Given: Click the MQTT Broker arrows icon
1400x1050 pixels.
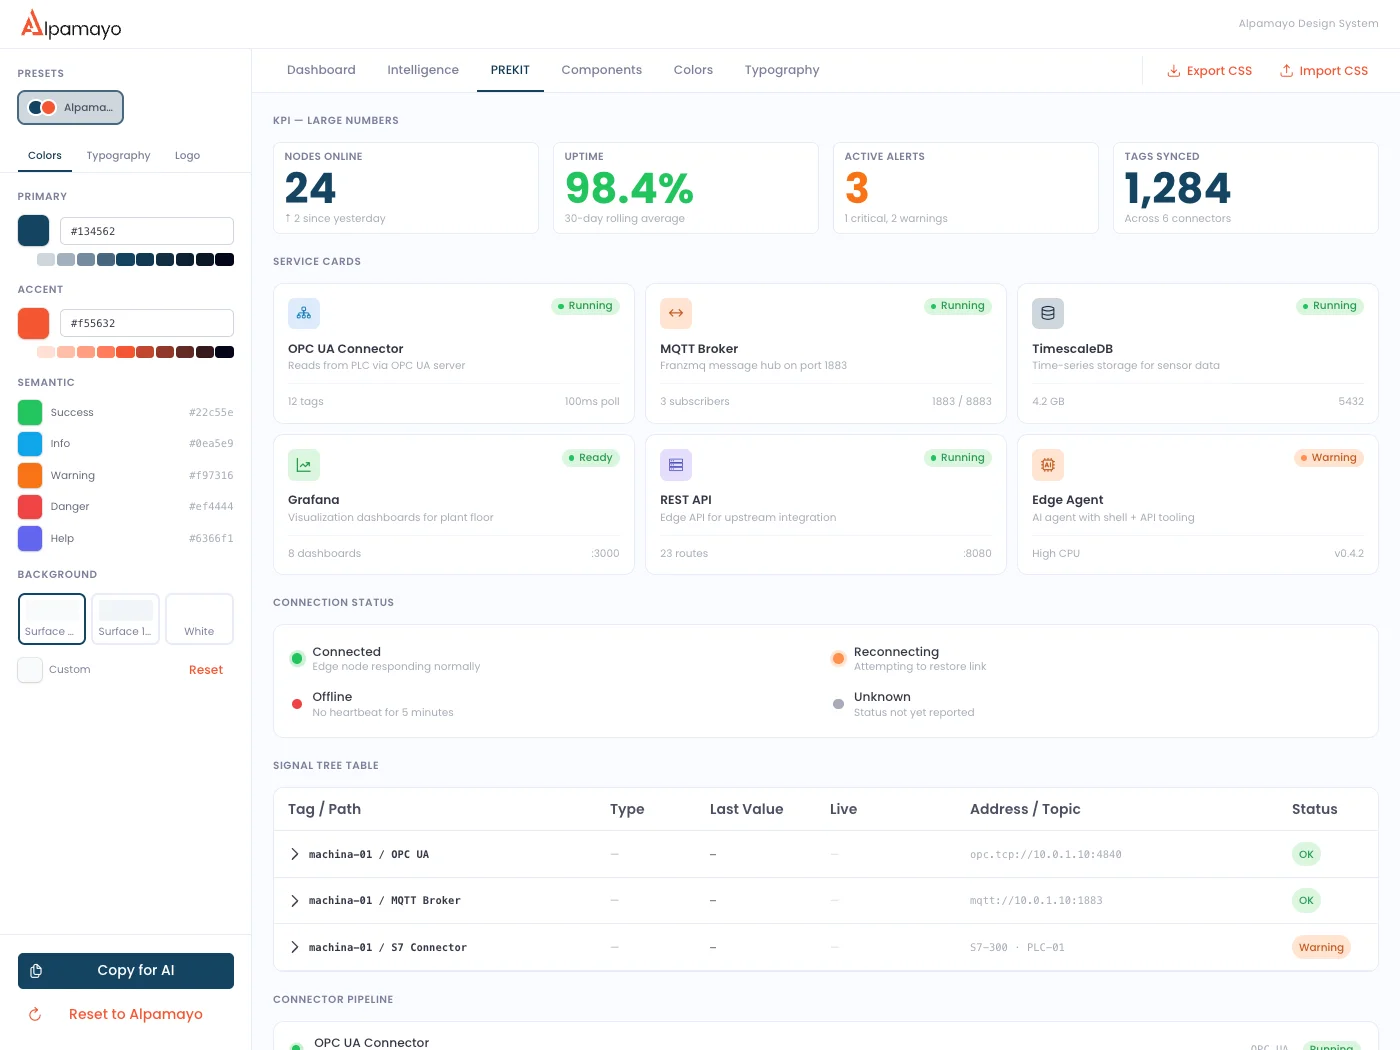Looking at the screenshot, I should point(676,313).
